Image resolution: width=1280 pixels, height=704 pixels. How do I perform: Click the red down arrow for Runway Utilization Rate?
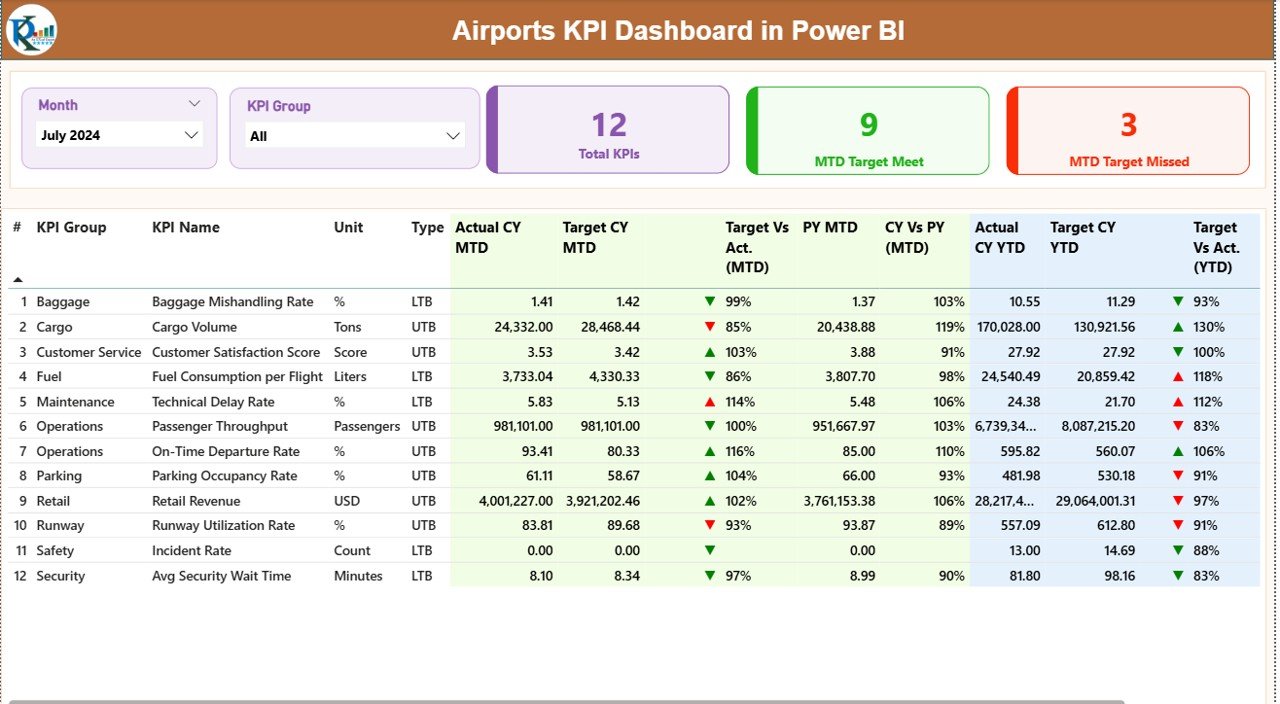(x=708, y=525)
